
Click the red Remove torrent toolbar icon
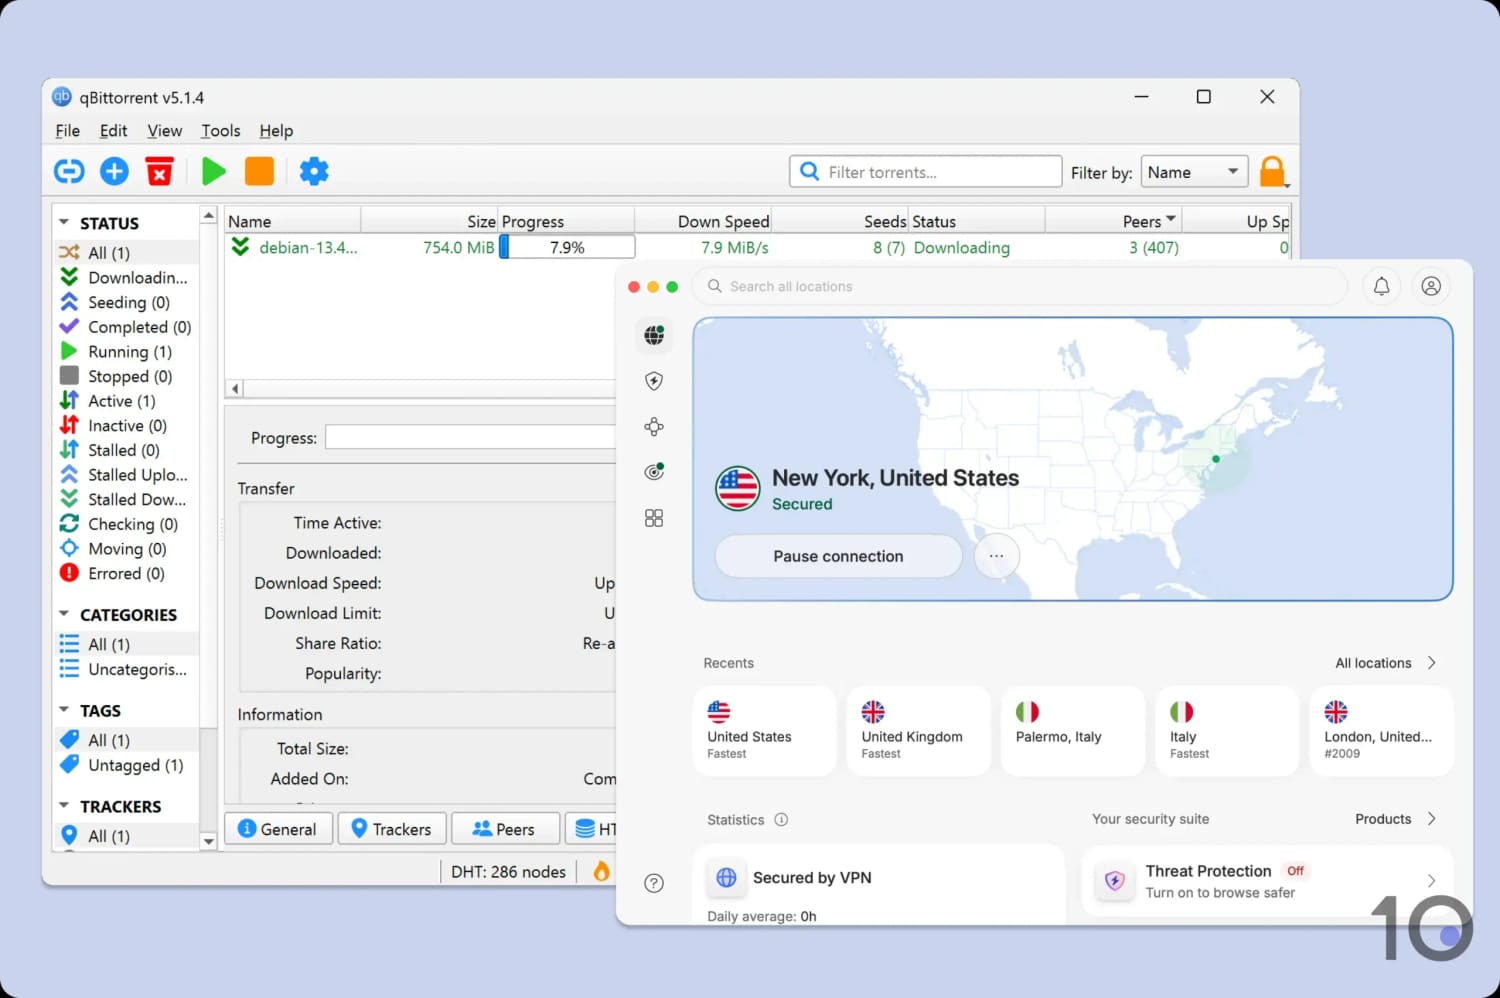(x=159, y=171)
